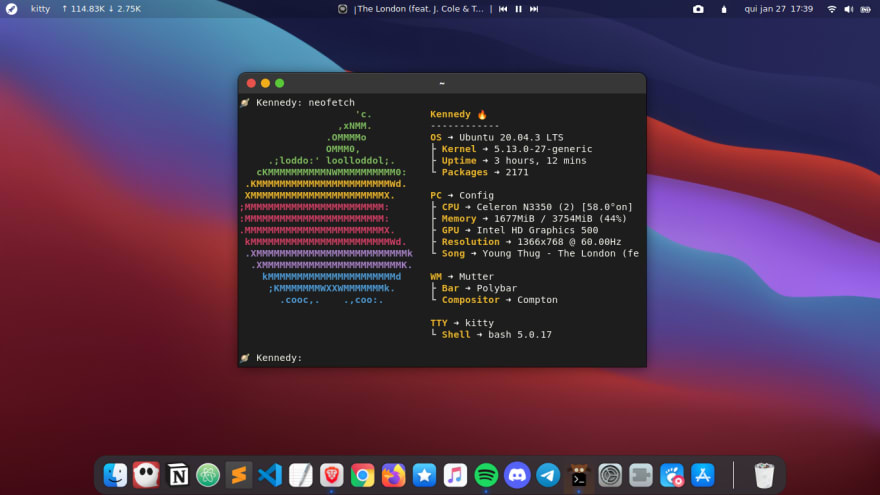Image resolution: width=880 pixels, height=495 pixels.
Task: Click the battery indicator icon
Action: click(x=866, y=9)
